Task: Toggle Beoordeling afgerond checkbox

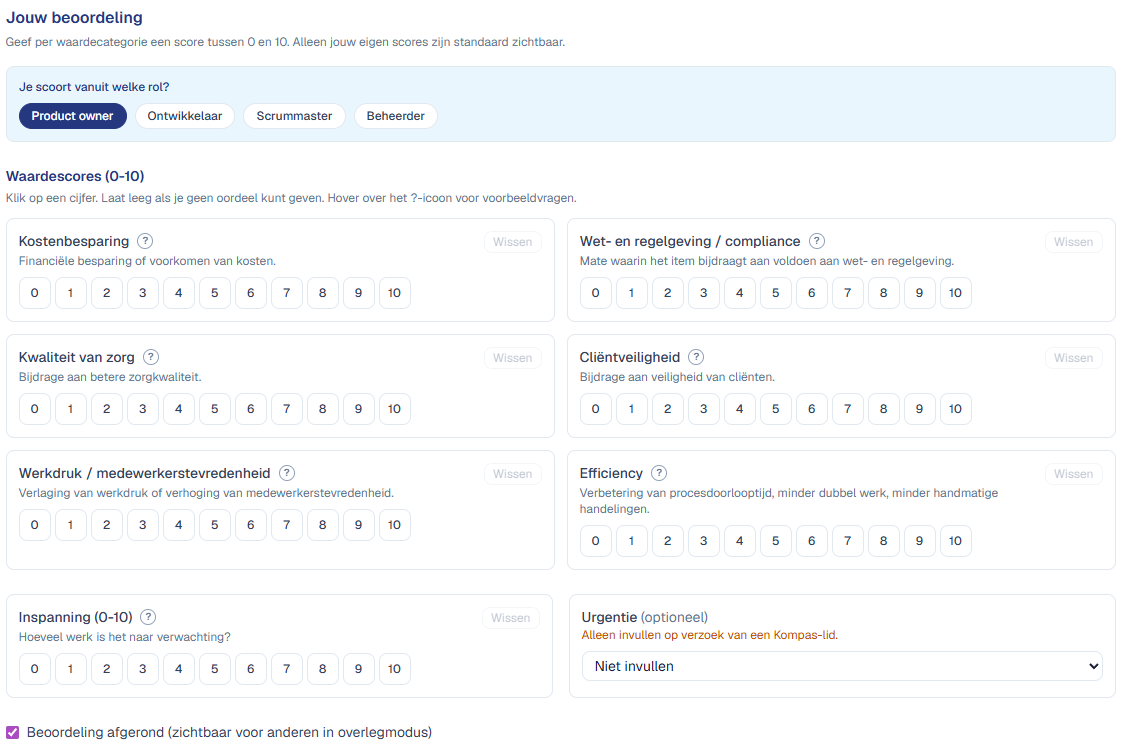Action: (12, 732)
